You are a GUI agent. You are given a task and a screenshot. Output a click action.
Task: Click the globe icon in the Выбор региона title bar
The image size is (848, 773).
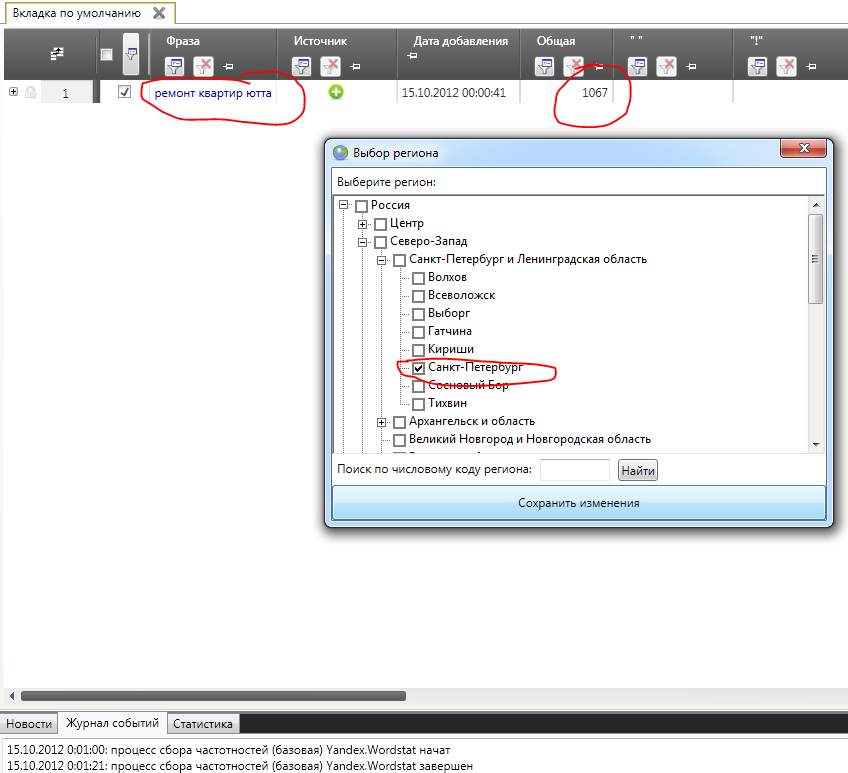(x=341, y=153)
